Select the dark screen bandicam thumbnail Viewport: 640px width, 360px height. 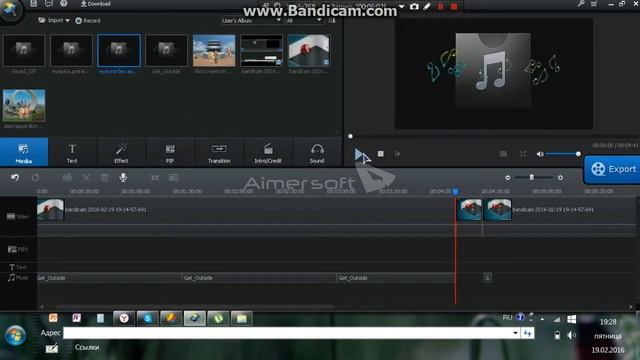pyautogui.click(x=261, y=51)
